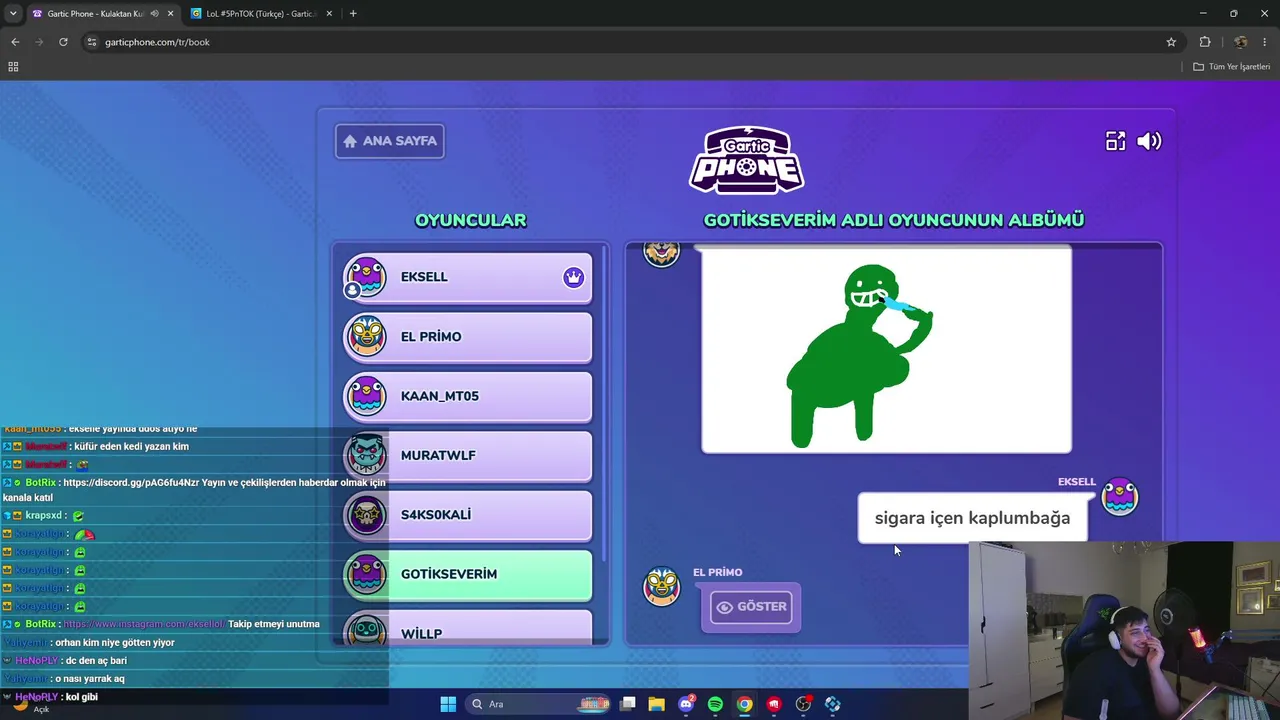Image resolution: width=1280 pixels, height=720 pixels.
Task: Click the chat message 'kol gibi'
Action: pyautogui.click(x=80, y=697)
